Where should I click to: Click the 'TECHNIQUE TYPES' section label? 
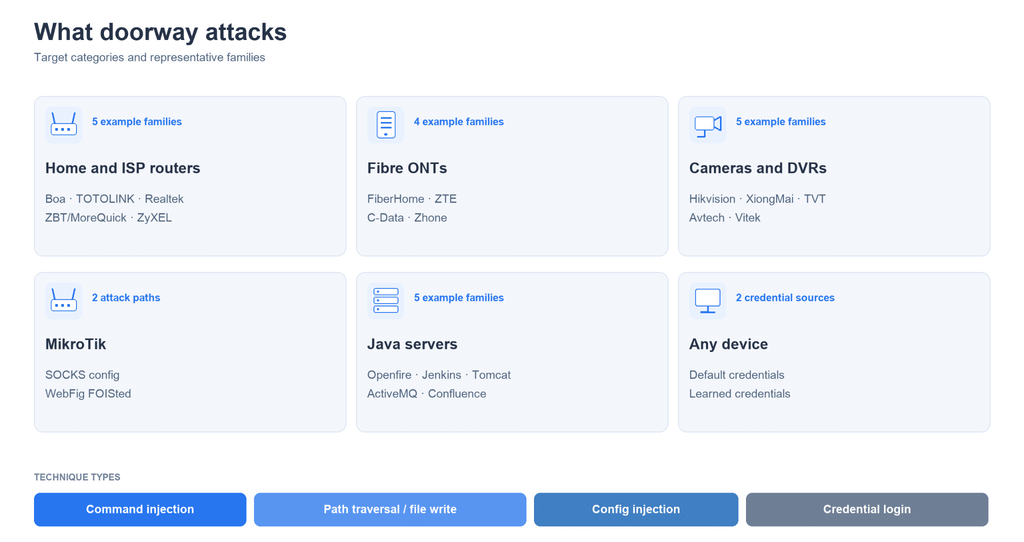[x=77, y=477]
